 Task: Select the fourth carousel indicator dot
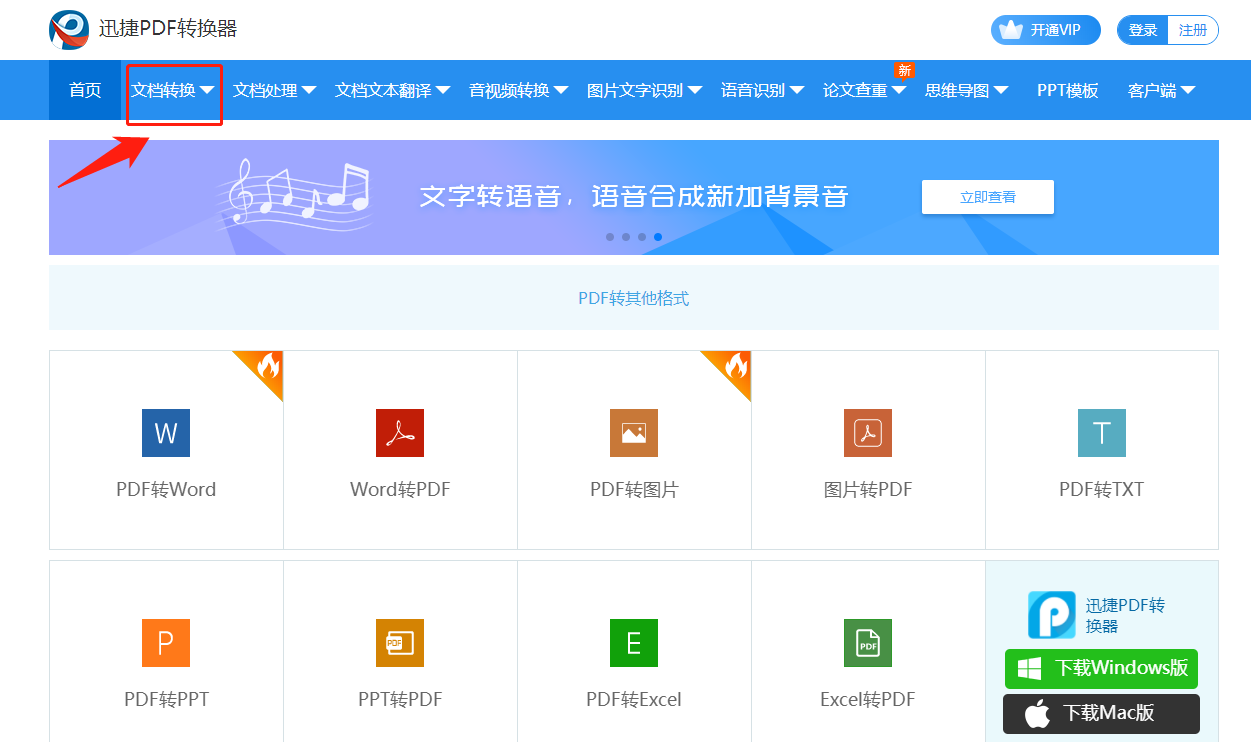657,237
